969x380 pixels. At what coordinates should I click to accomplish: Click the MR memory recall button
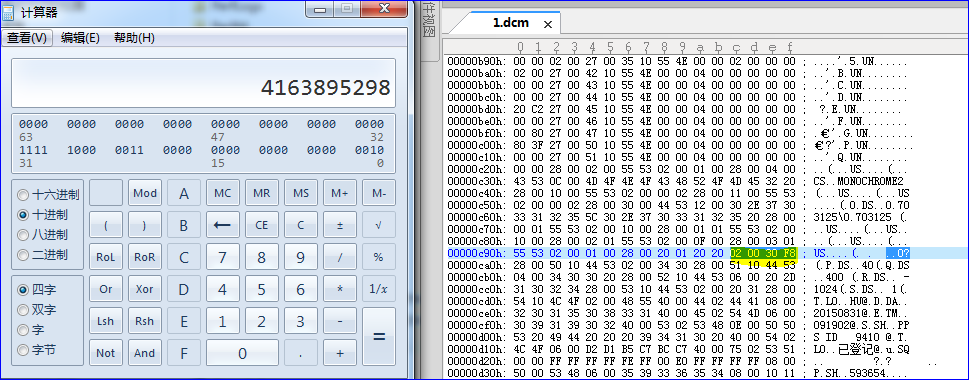(261, 193)
